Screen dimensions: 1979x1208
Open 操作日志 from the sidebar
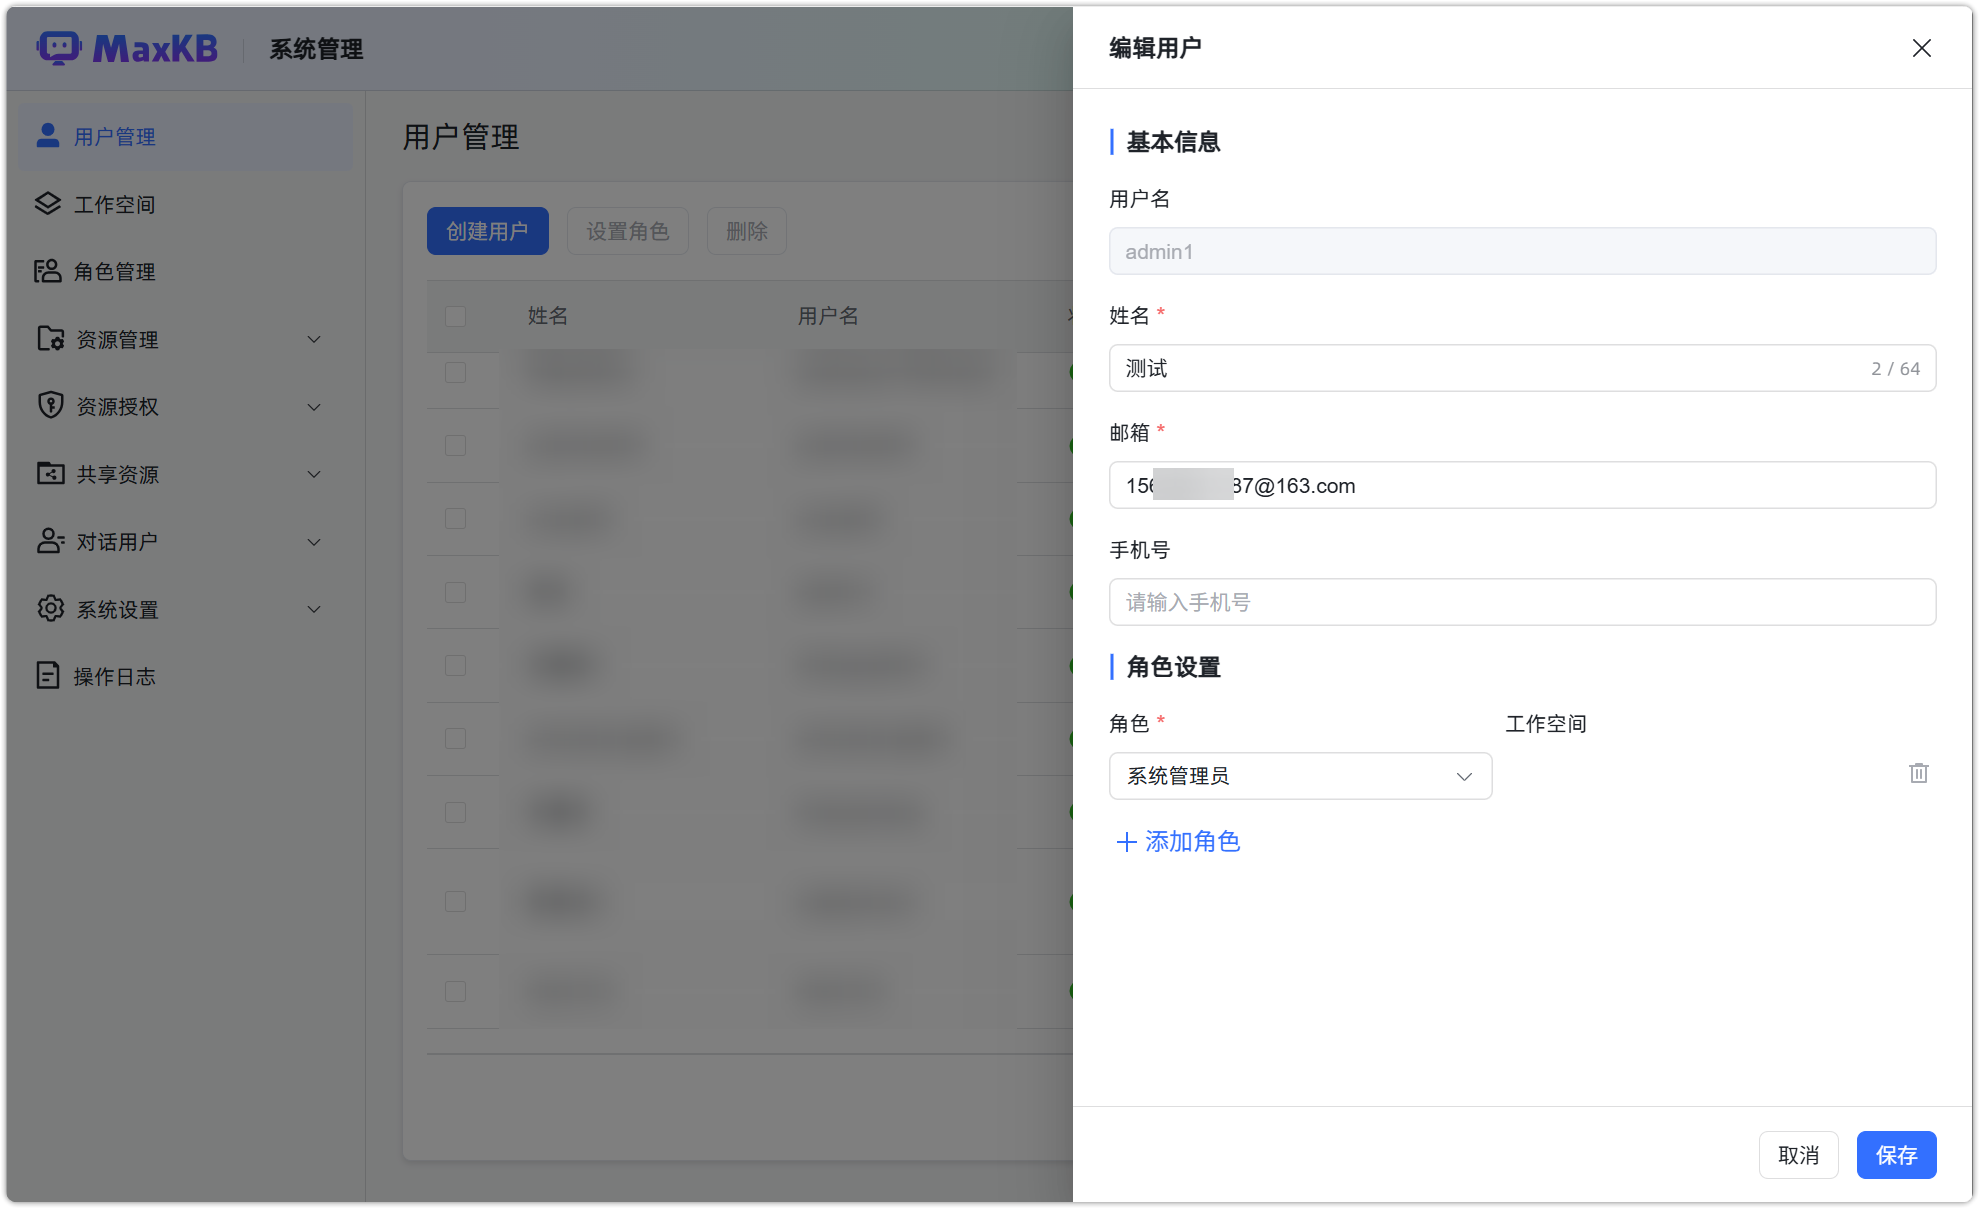point(115,676)
